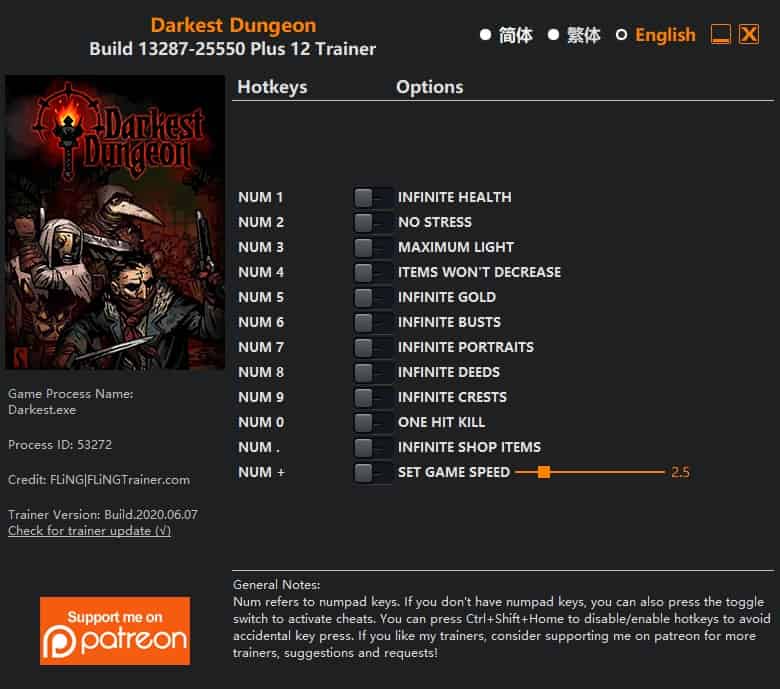Enable the Set Game Speed toggle
This screenshot has width=780, height=689.
pos(372,472)
